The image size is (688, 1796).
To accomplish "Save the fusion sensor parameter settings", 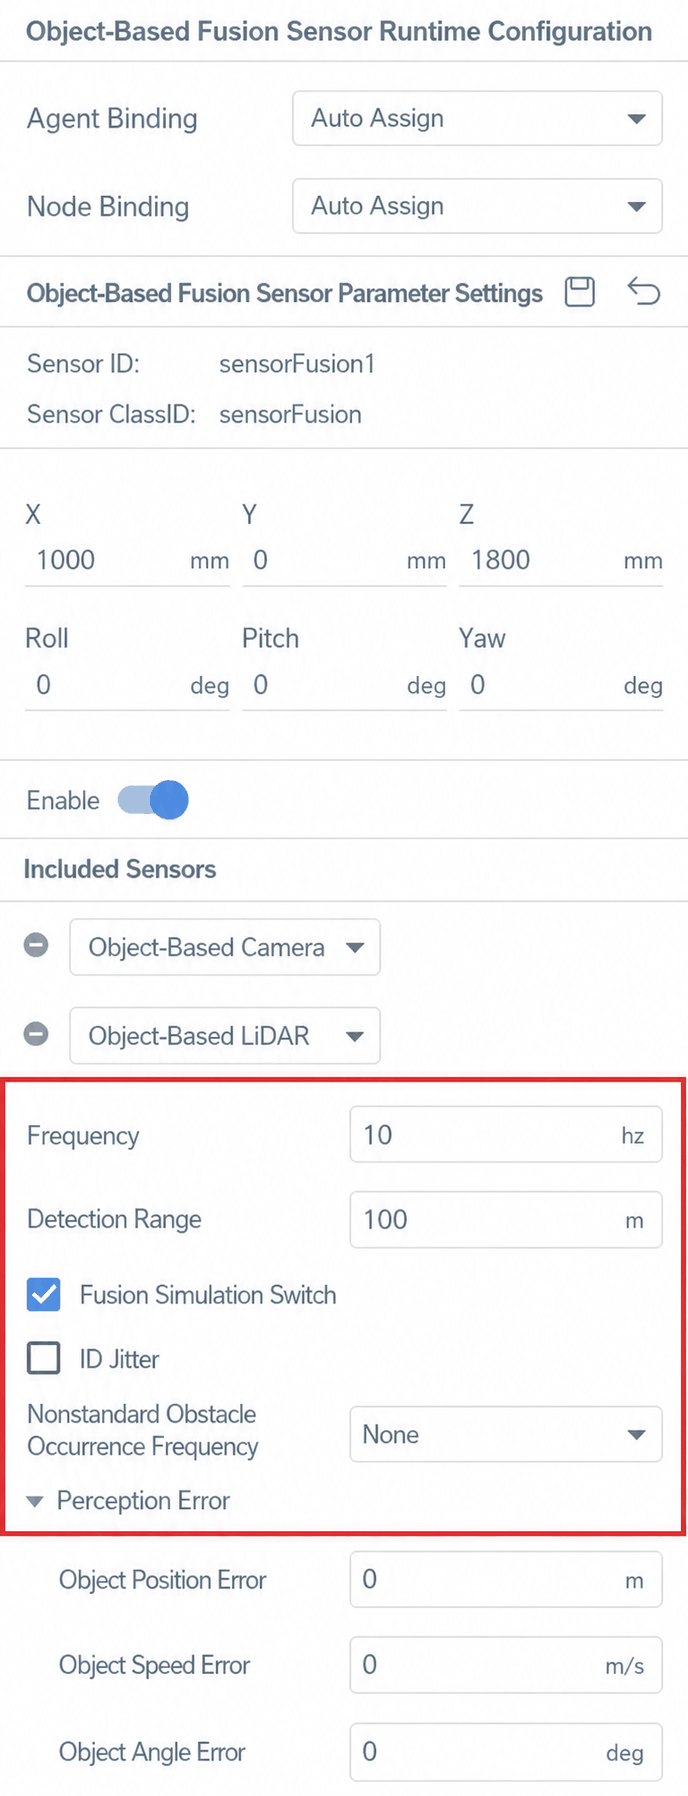I will pos(580,292).
